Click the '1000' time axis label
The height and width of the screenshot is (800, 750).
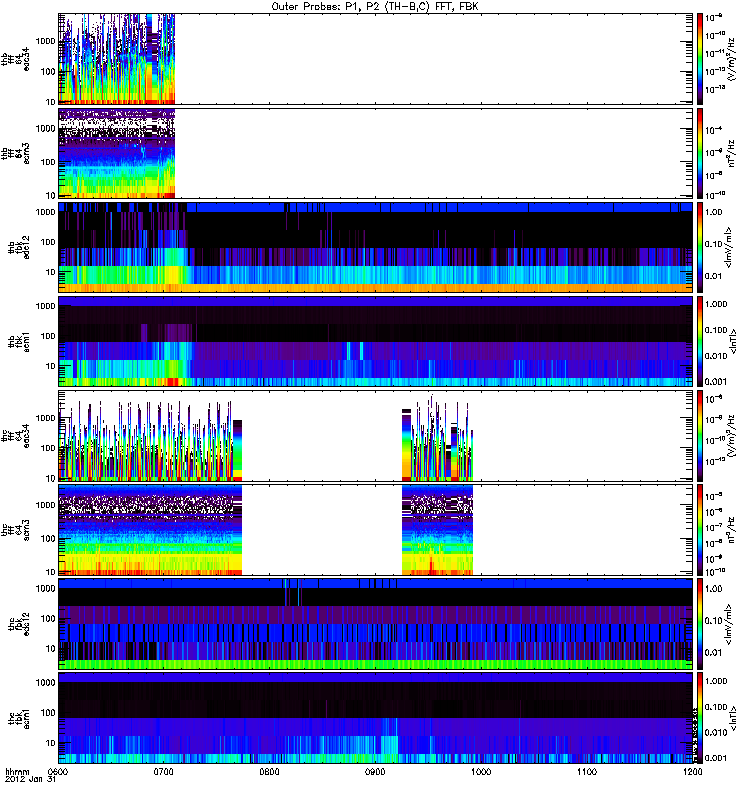click(x=481, y=771)
